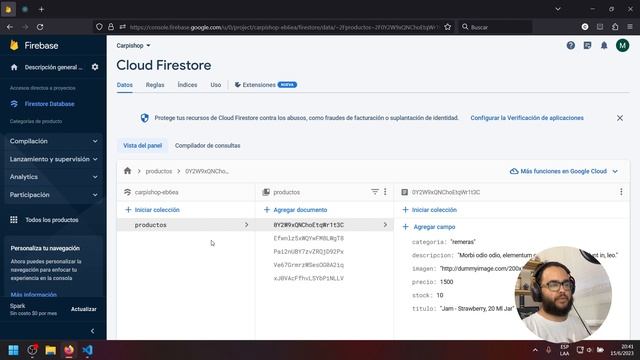
Task: Expand Lanzamiento y supervisión section
Action: [x=53, y=159]
